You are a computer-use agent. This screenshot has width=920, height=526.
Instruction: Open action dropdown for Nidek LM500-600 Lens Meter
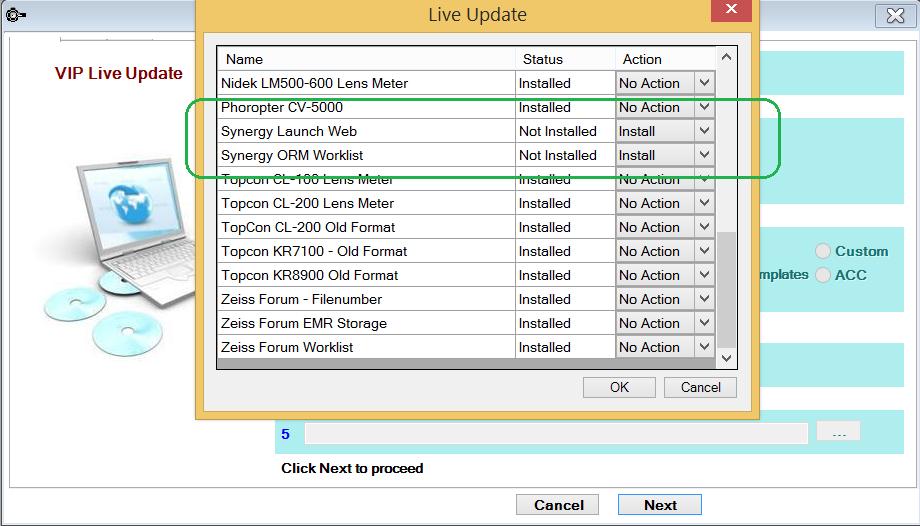(x=704, y=83)
